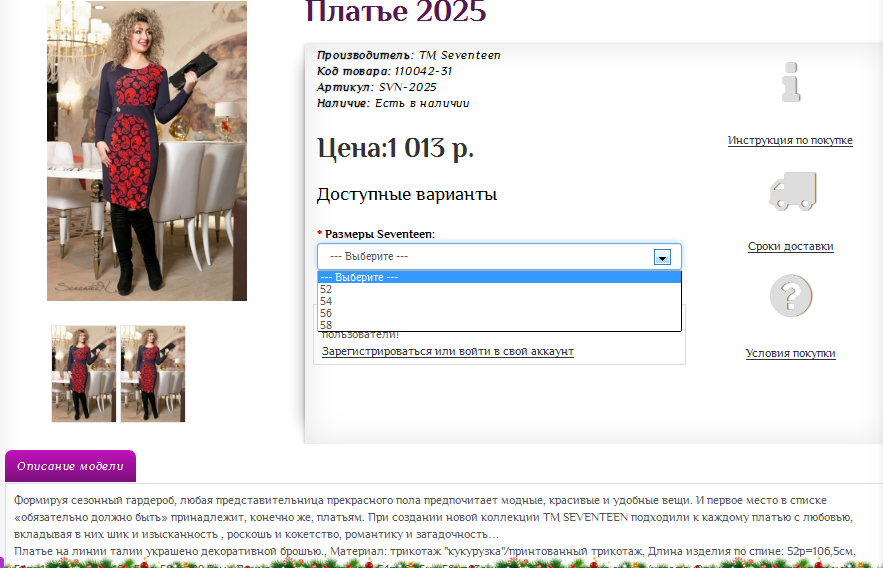Click the 'Наличие: Есть в наличии' line

coord(393,103)
